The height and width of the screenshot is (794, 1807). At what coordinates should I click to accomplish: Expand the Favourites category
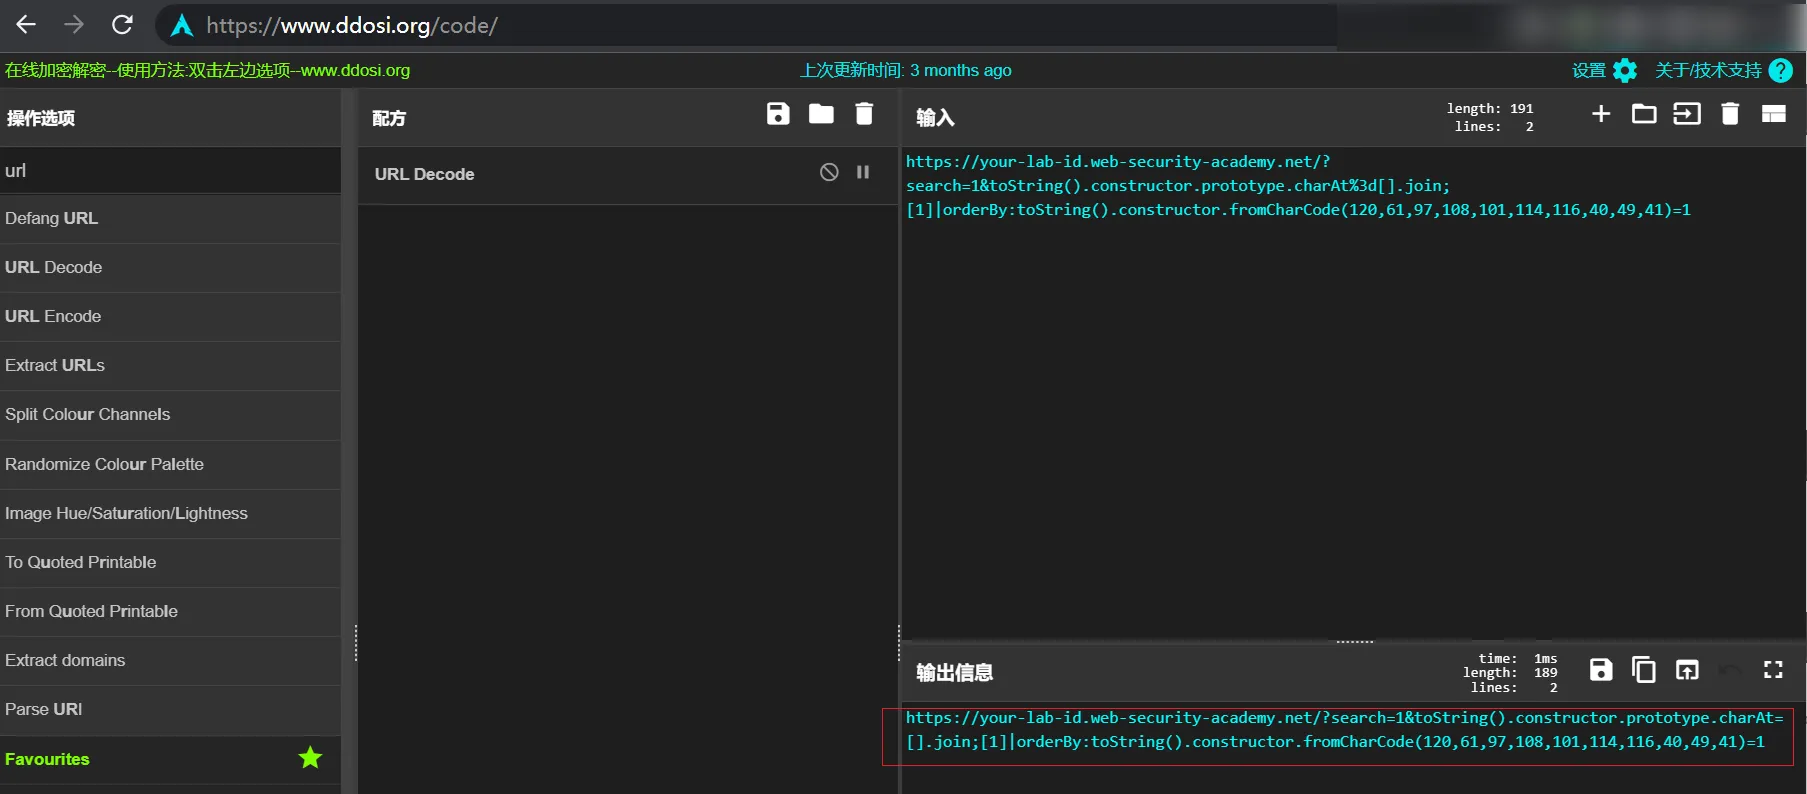[170, 759]
